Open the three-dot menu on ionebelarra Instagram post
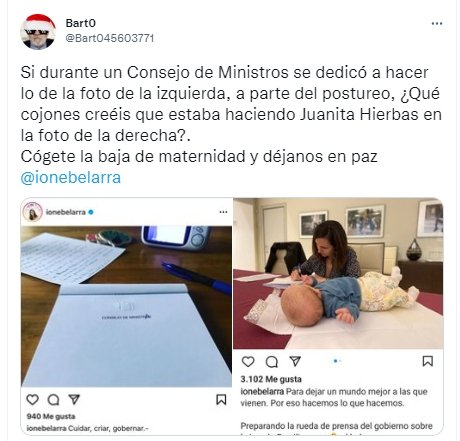 click(x=223, y=212)
